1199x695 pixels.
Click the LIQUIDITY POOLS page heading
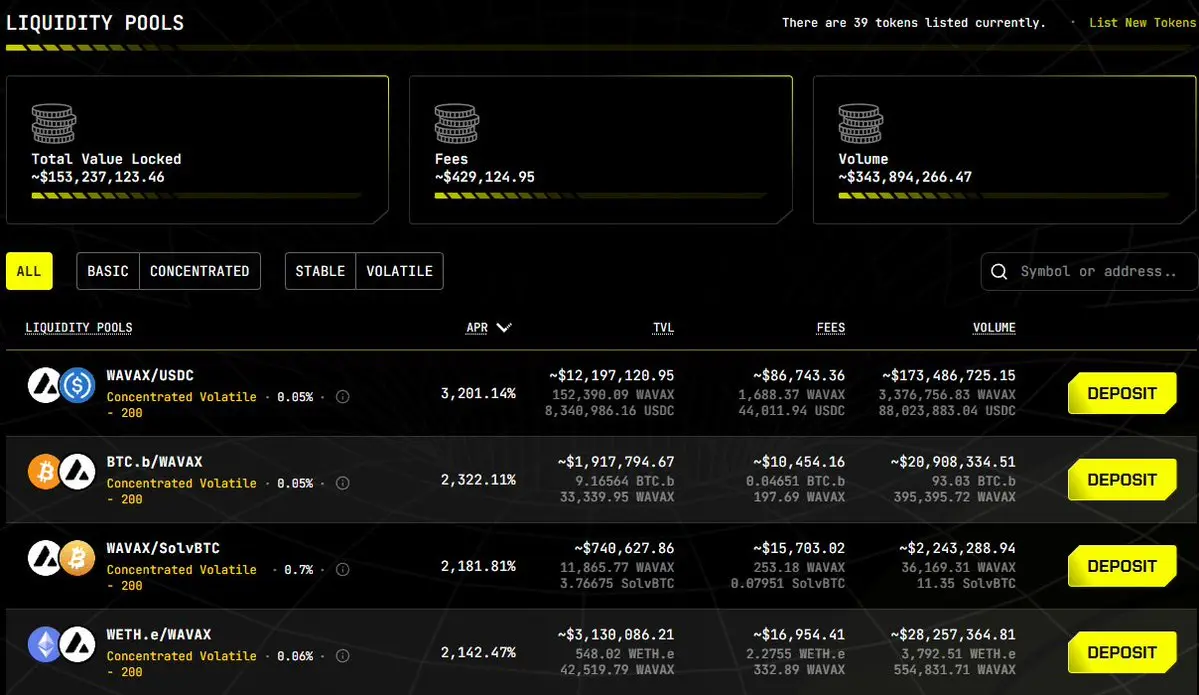point(95,23)
